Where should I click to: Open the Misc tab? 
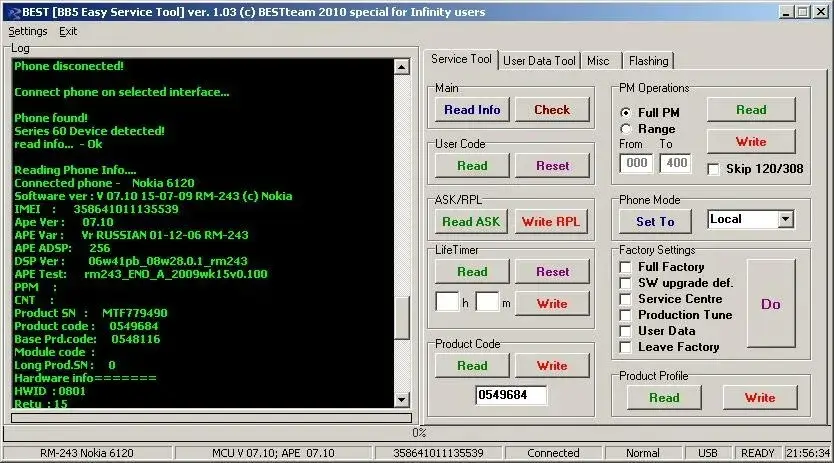tap(598, 61)
